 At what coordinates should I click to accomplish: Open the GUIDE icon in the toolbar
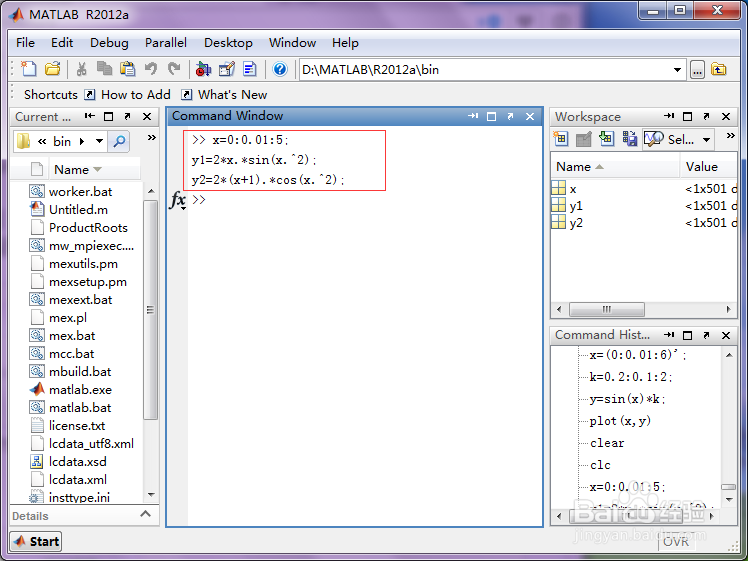(x=227, y=70)
